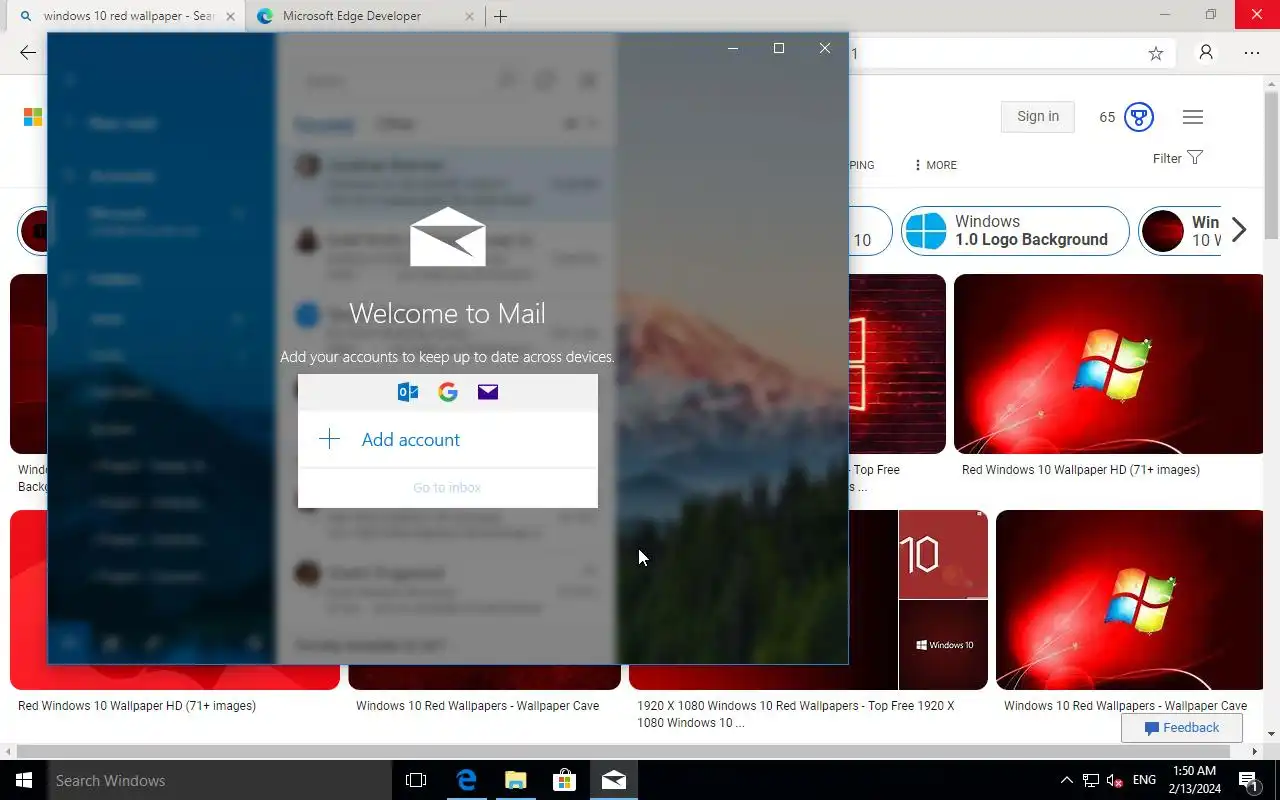
Task: Open the Windows Start menu
Action: (x=24, y=780)
